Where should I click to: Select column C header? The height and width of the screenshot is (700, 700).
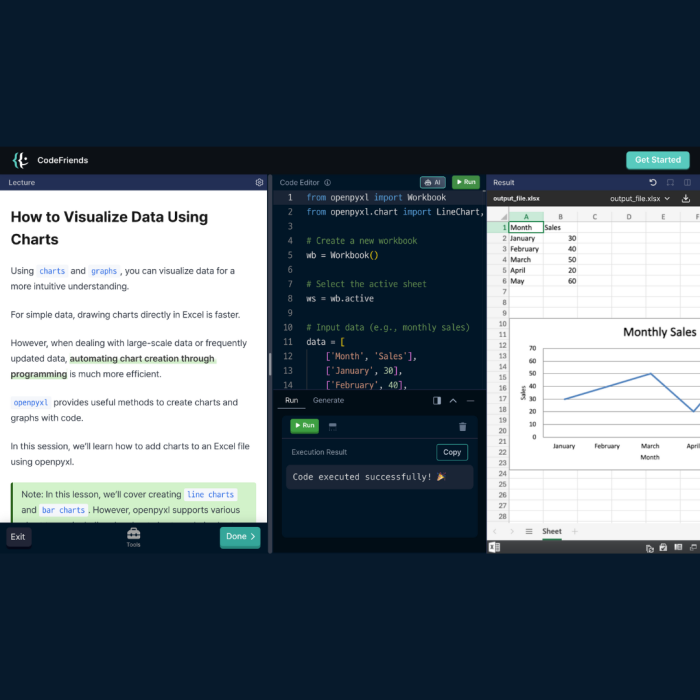click(595, 217)
